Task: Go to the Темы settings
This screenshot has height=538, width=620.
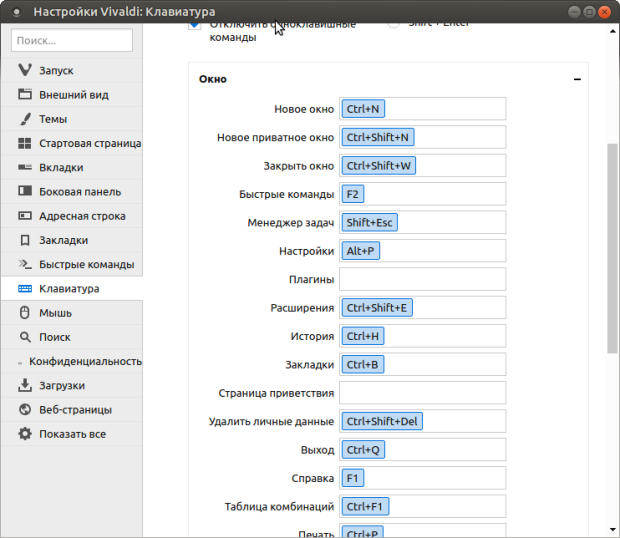Action: 53,119
